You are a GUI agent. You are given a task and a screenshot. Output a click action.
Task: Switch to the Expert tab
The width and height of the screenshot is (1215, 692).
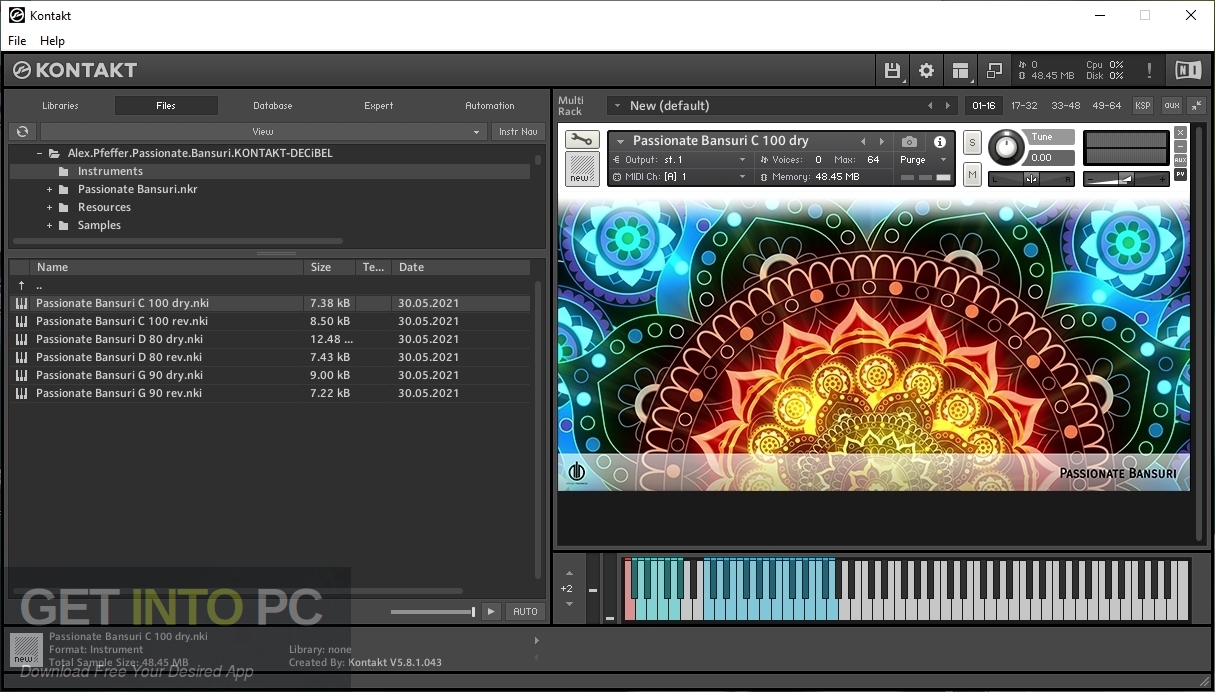tap(378, 105)
